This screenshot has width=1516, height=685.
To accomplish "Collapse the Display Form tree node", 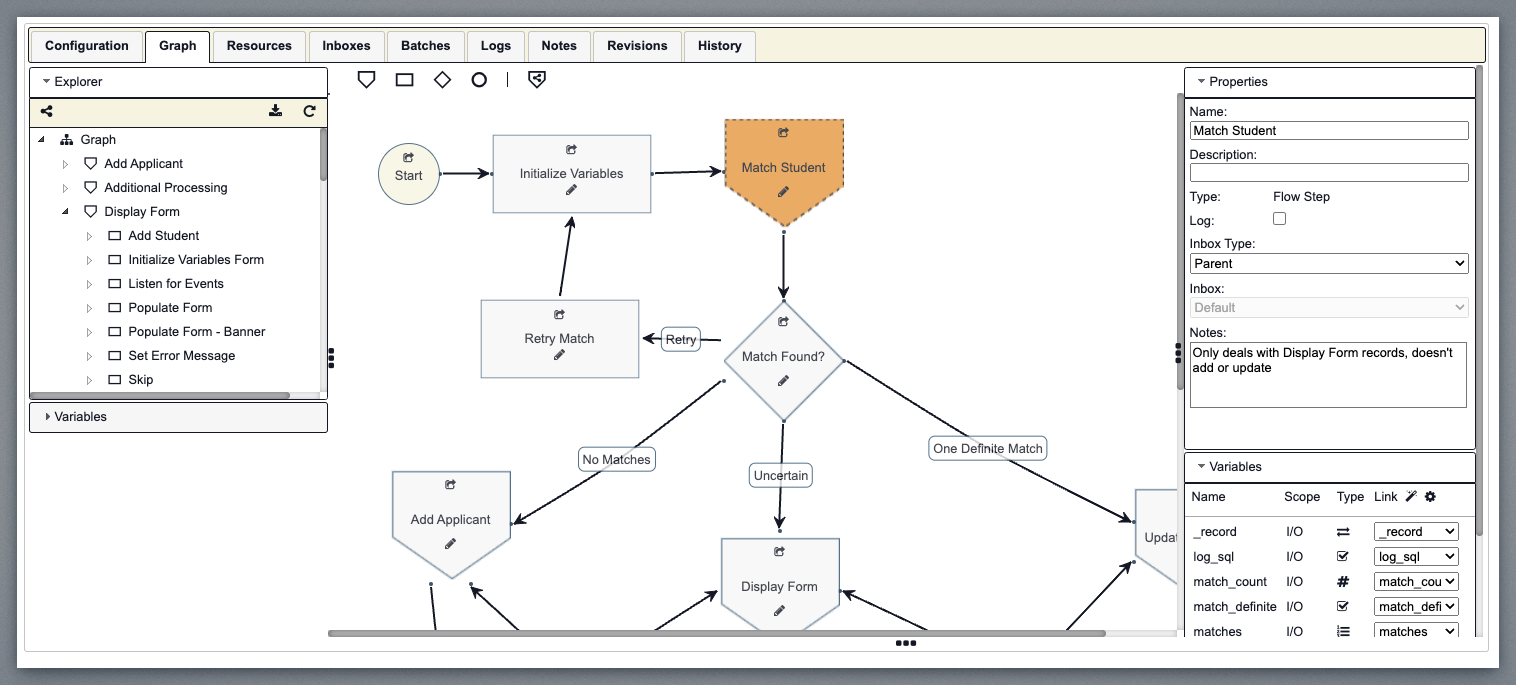I will (66, 212).
